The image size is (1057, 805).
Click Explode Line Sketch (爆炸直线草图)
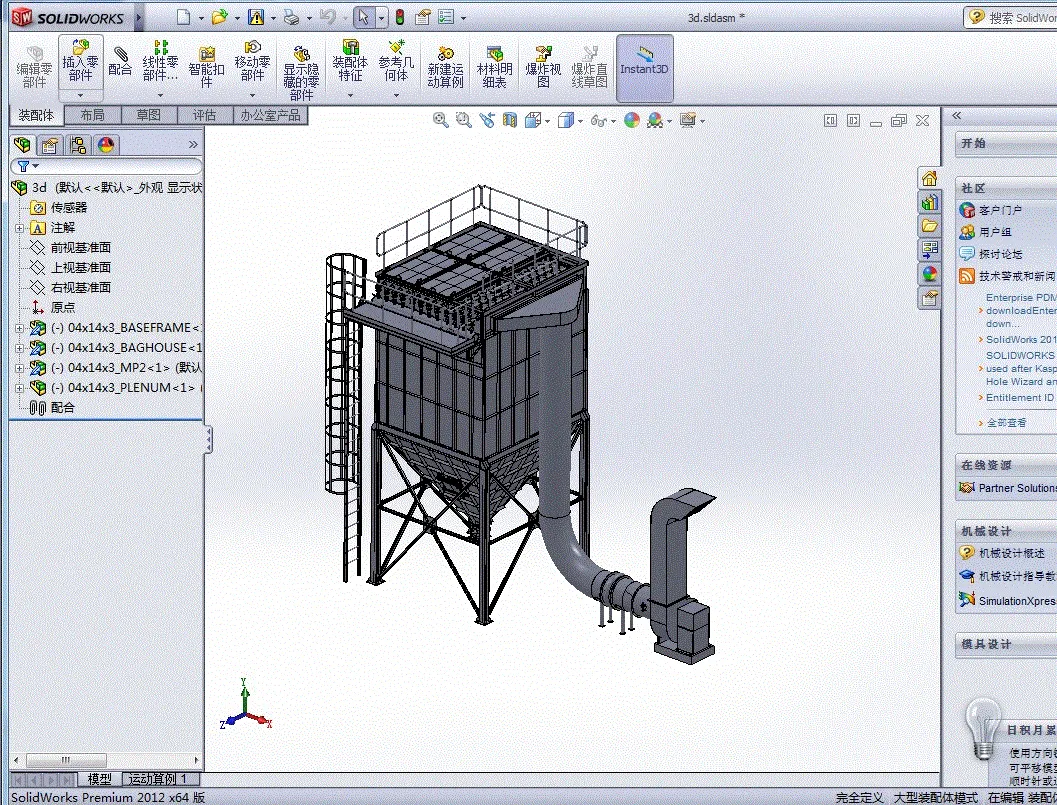coord(590,67)
